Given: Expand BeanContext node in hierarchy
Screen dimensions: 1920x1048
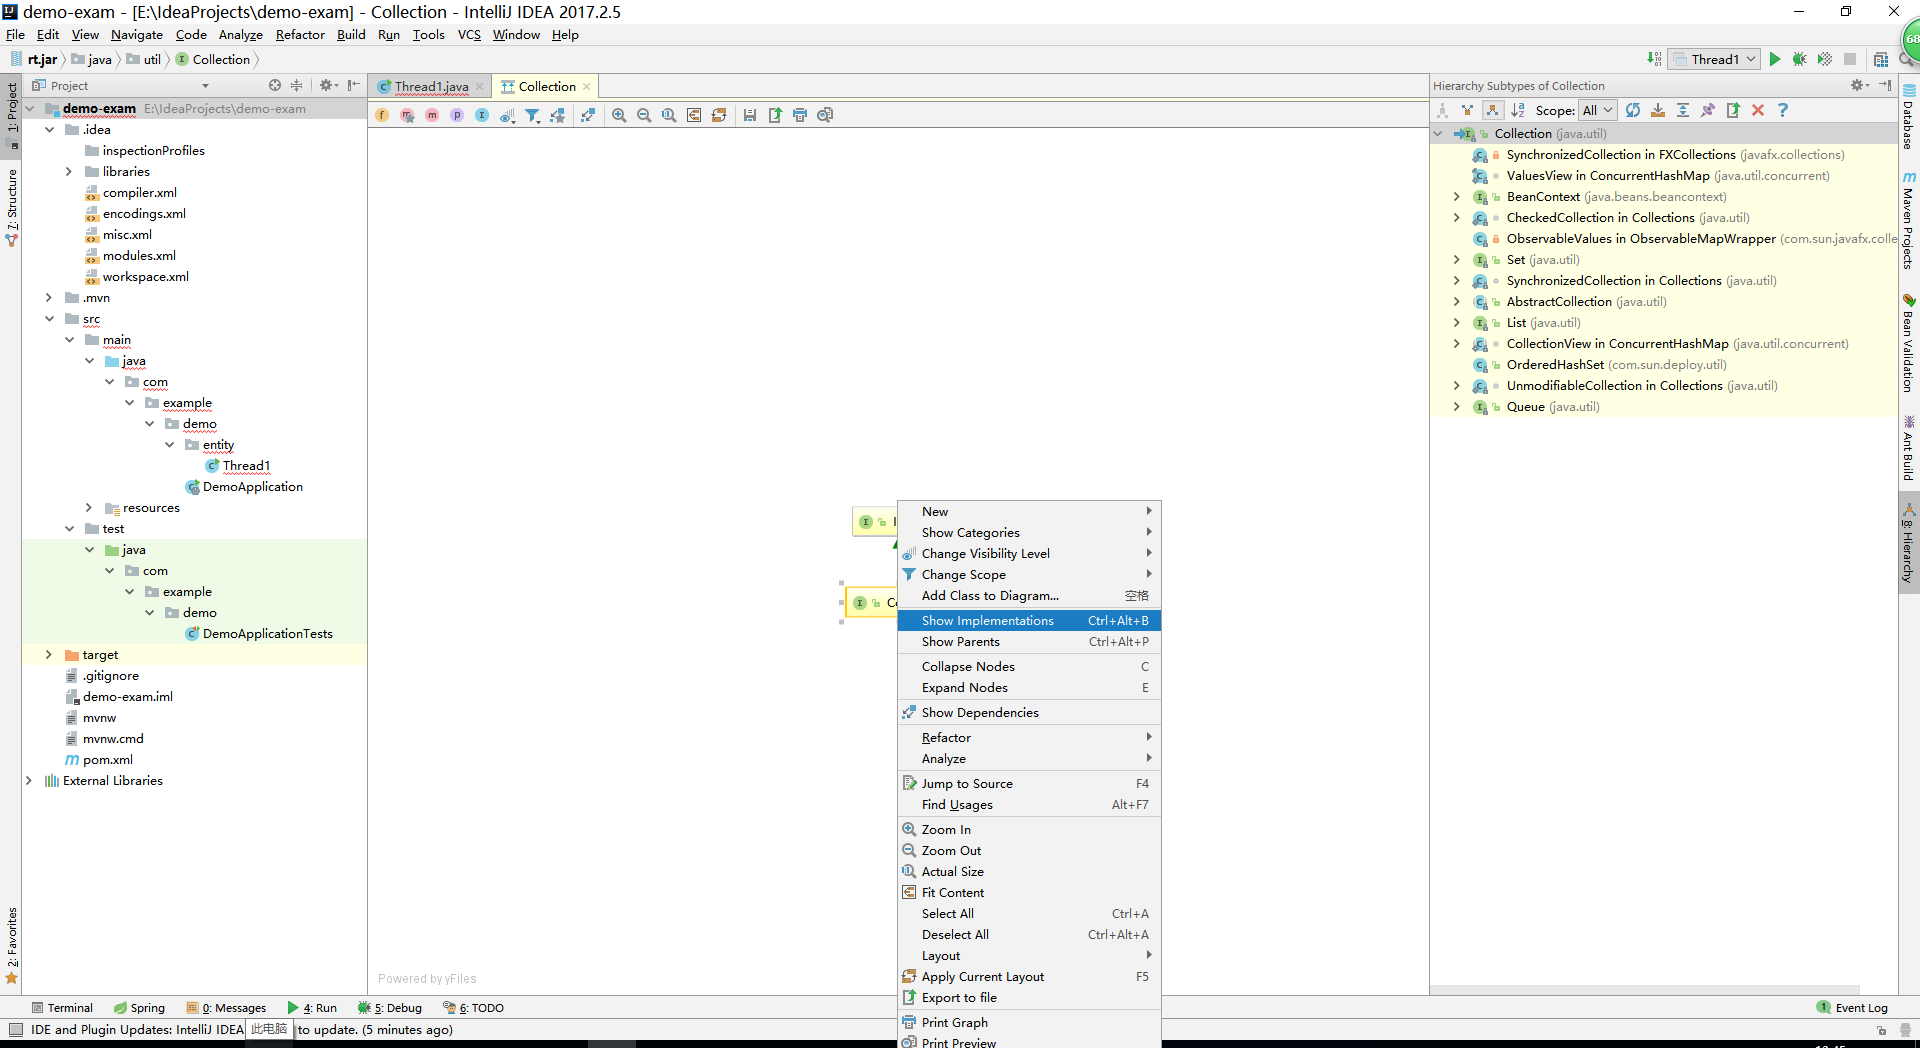Looking at the screenshot, I should click(1457, 197).
